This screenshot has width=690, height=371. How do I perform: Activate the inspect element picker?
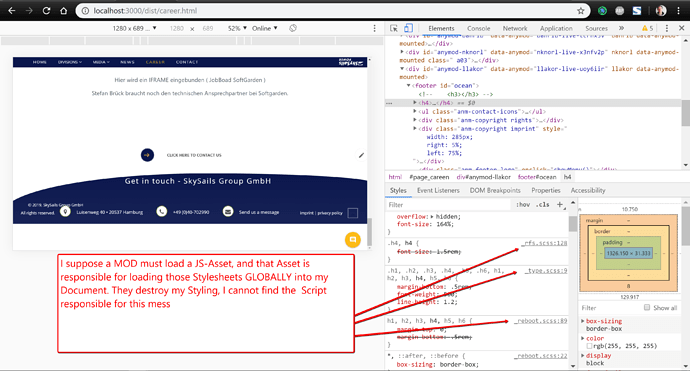[x=394, y=28]
